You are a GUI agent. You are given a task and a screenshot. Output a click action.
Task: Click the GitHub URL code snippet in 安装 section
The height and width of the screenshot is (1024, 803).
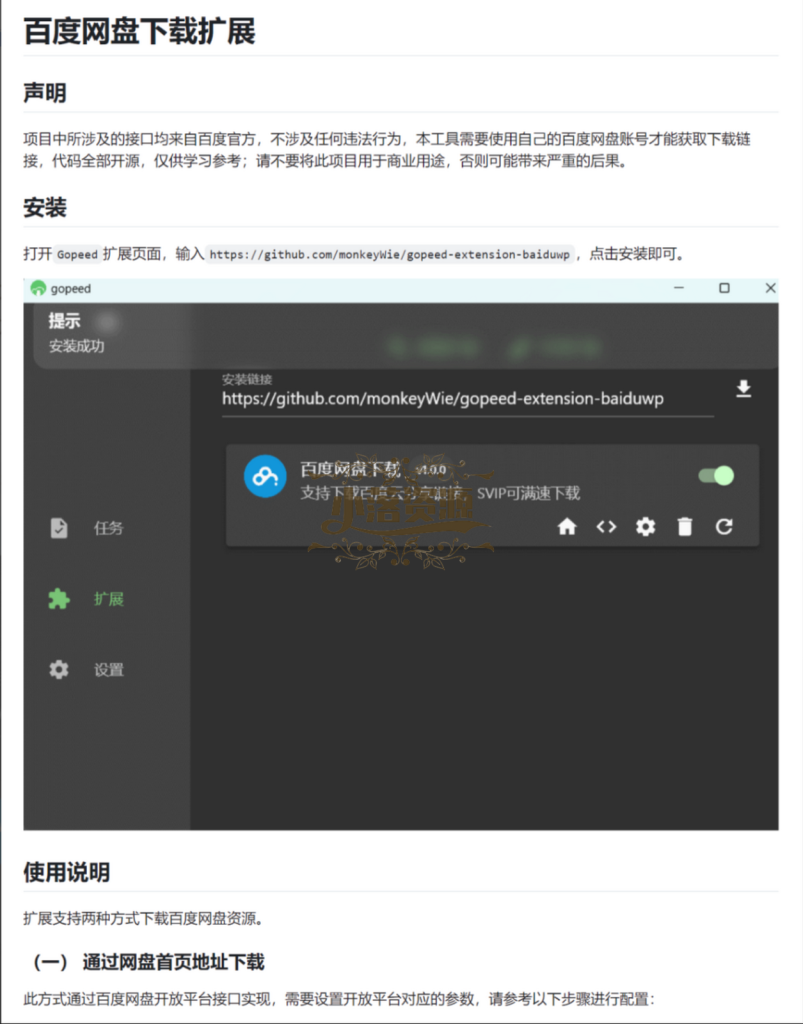[x=390, y=254]
